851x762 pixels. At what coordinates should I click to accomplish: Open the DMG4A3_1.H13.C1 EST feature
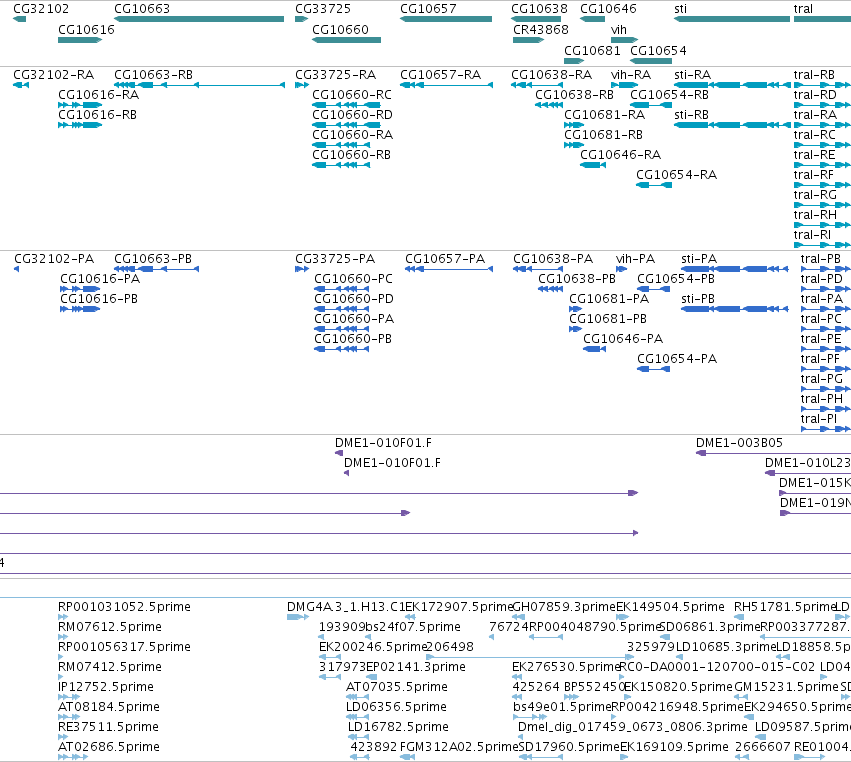pos(297,617)
